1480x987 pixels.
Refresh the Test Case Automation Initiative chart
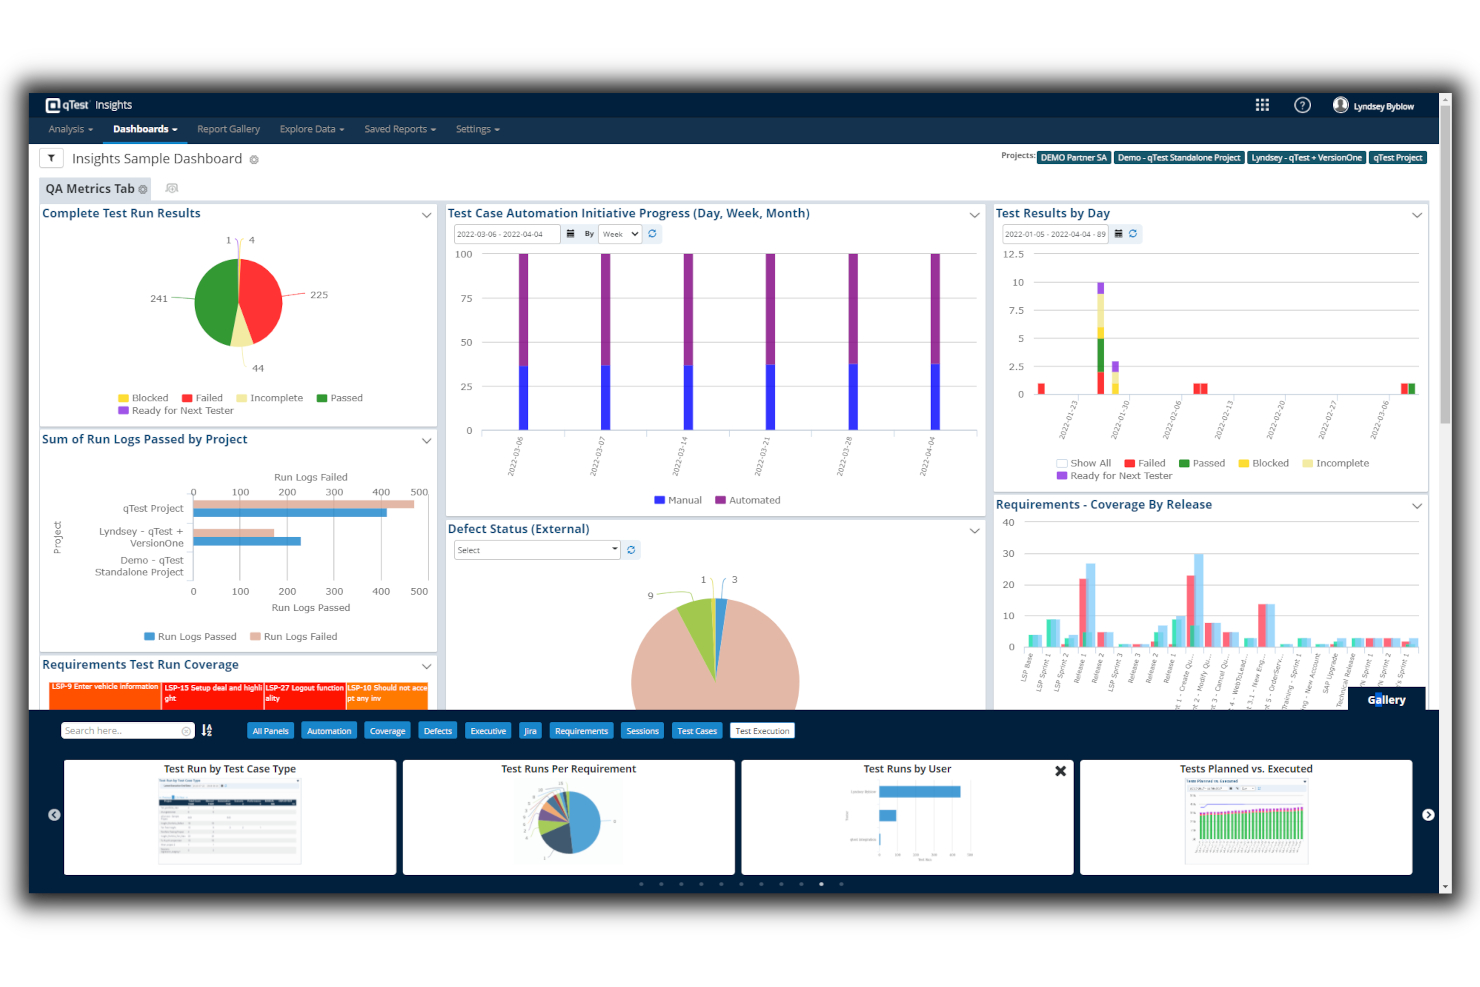pos(652,234)
